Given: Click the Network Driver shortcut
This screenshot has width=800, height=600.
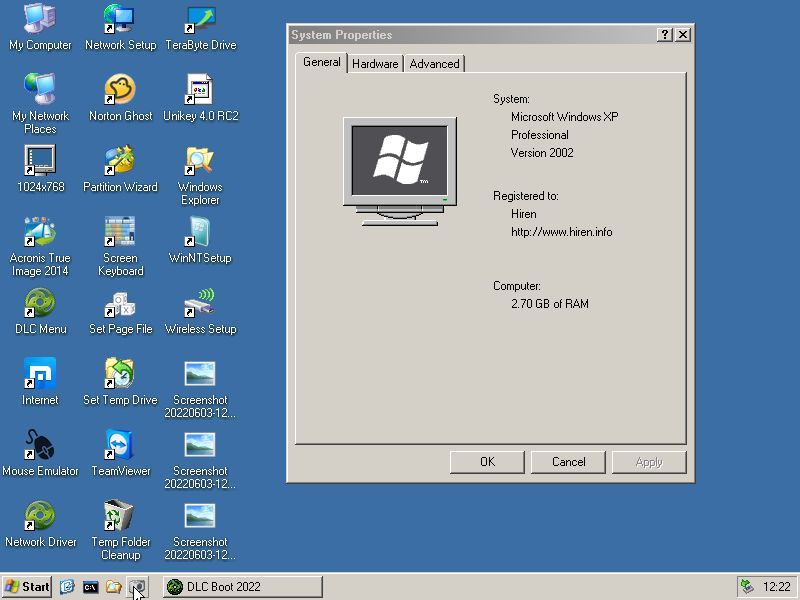Looking at the screenshot, I should 40,523.
